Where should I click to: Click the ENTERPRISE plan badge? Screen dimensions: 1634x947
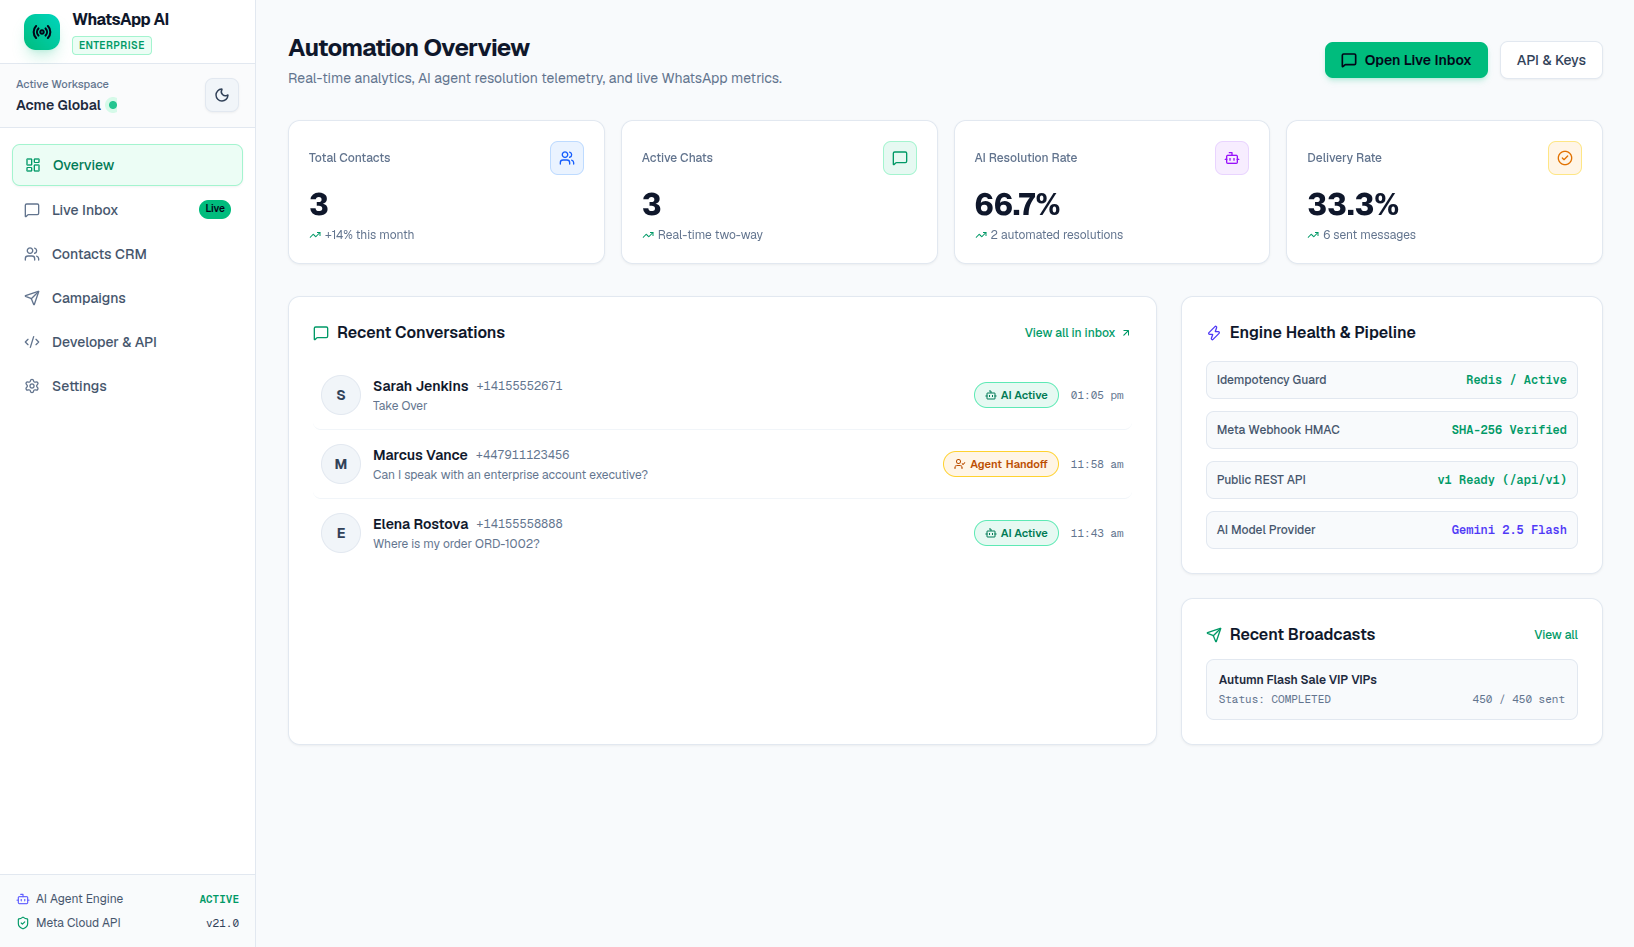click(x=112, y=45)
